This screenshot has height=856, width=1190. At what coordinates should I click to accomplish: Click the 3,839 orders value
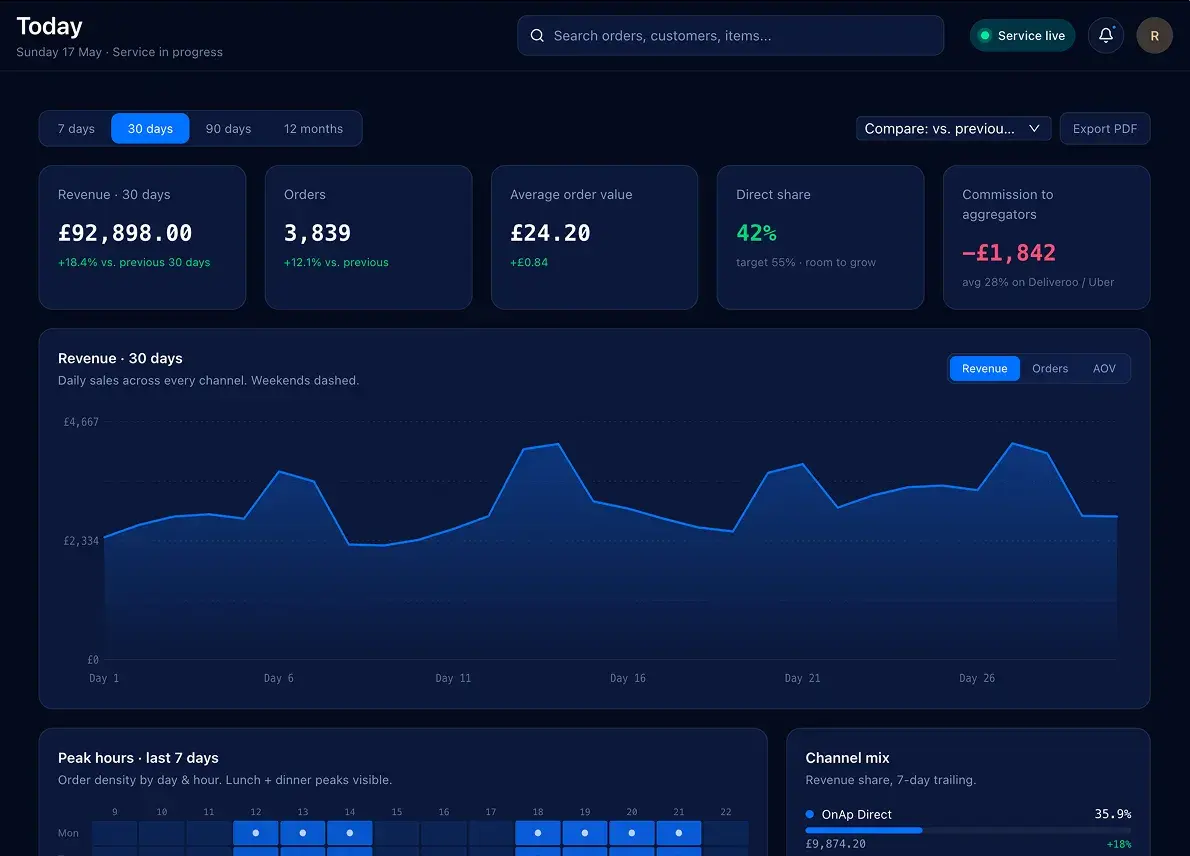(317, 233)
